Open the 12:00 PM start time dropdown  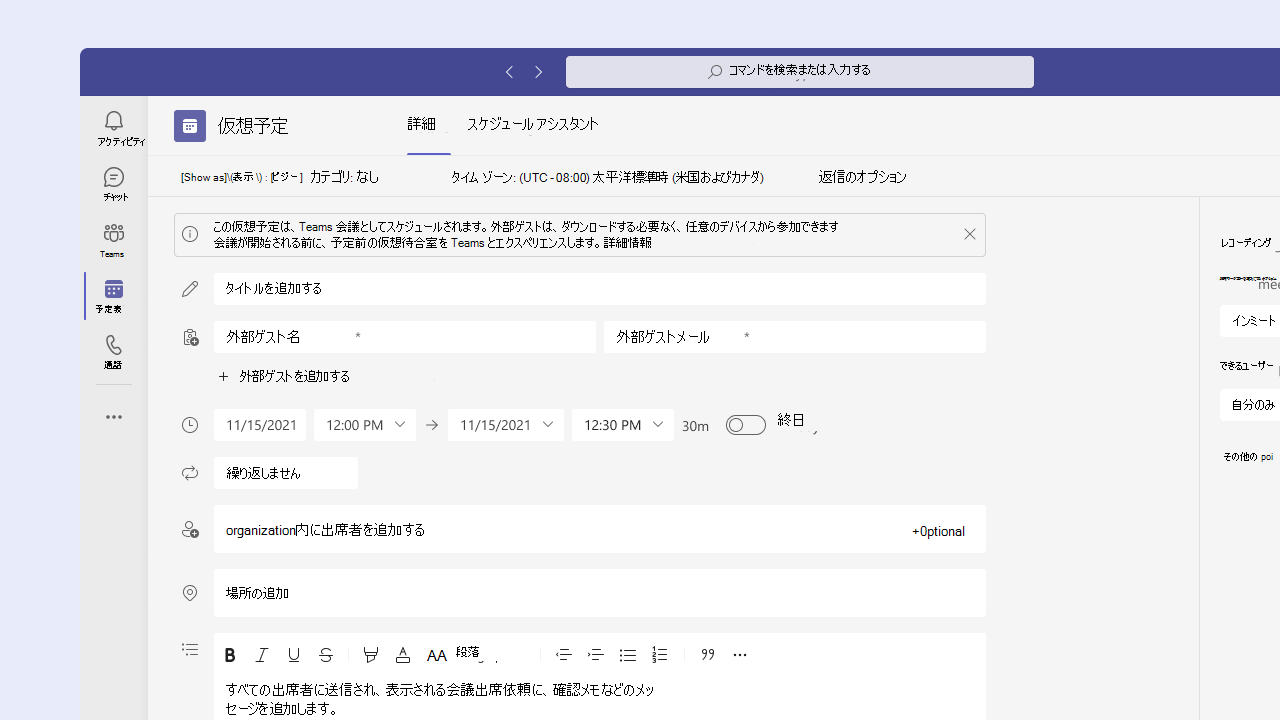coord(365,425)
